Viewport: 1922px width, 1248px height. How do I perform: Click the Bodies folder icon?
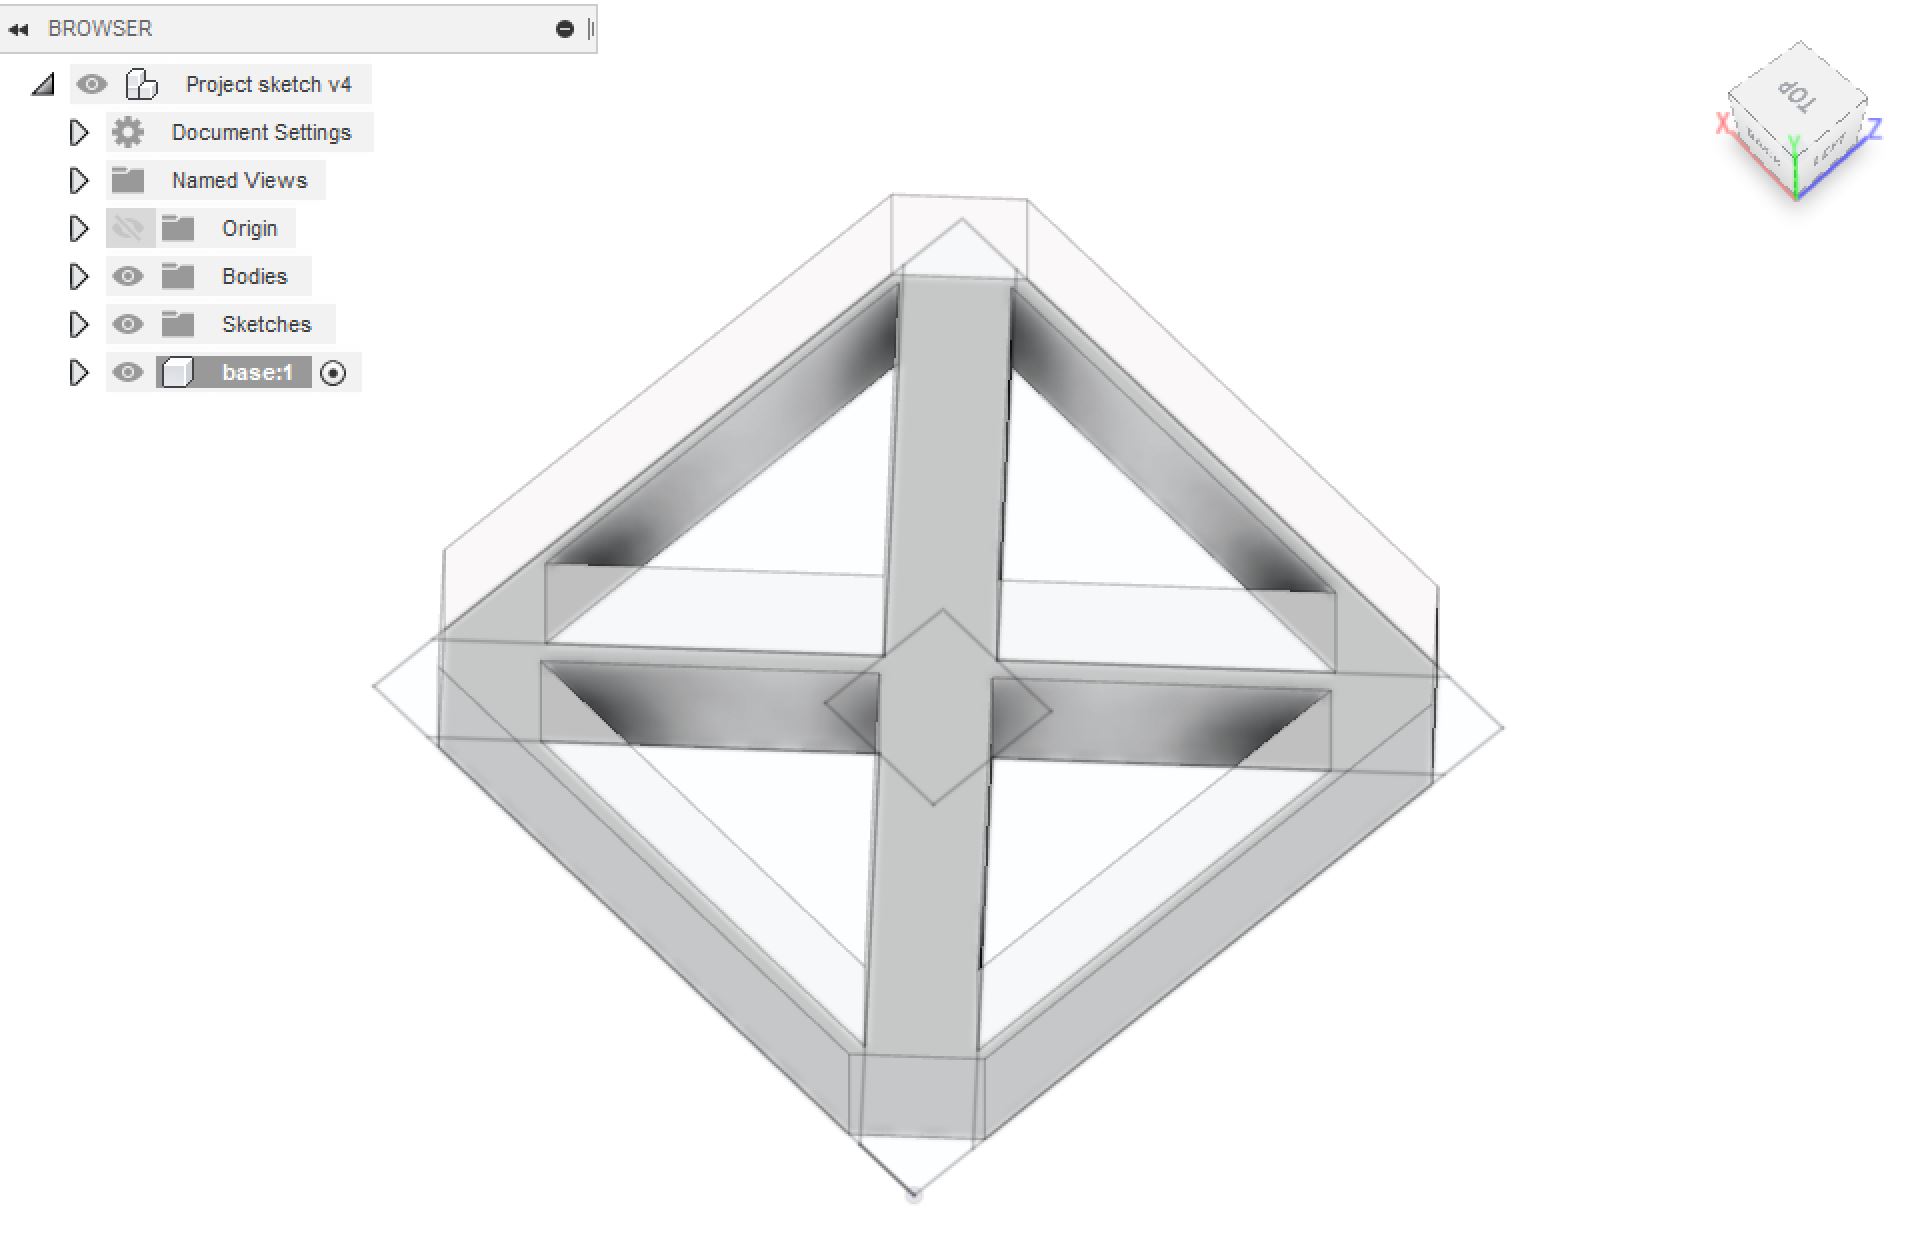pyautogui.click(x=178, y=276)
